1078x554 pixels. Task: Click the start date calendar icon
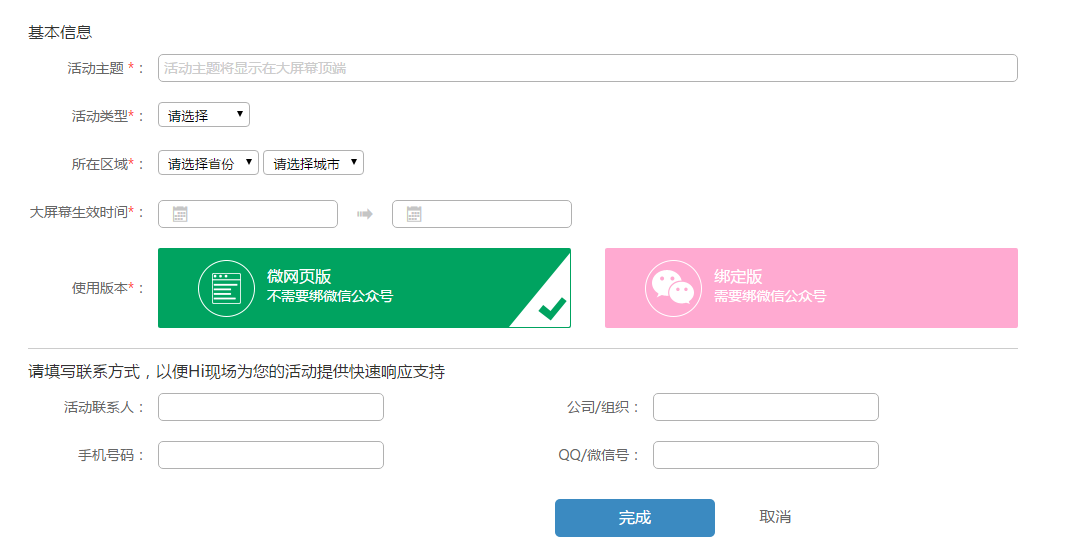(180, 214)
